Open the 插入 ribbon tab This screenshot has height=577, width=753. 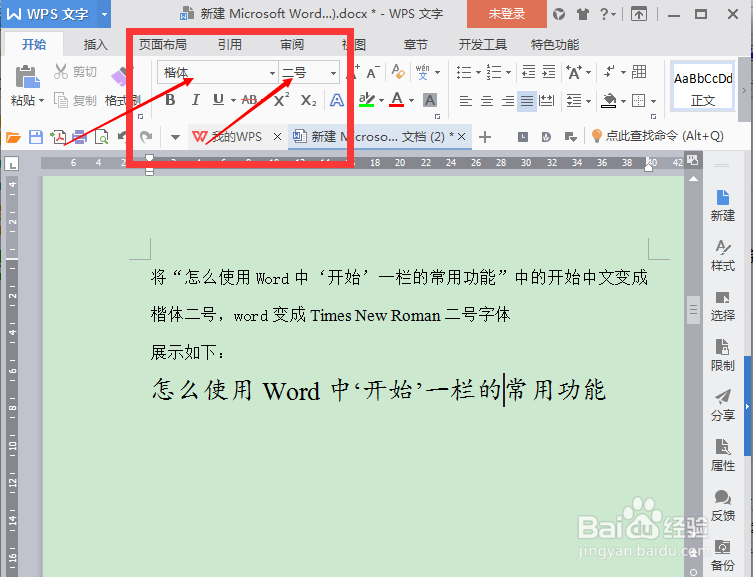[x=96, y=45]
